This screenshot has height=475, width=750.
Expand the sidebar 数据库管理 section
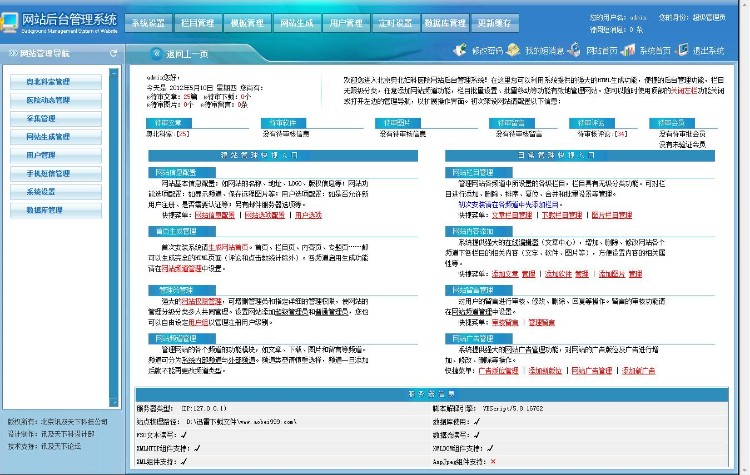click(56, 210)
